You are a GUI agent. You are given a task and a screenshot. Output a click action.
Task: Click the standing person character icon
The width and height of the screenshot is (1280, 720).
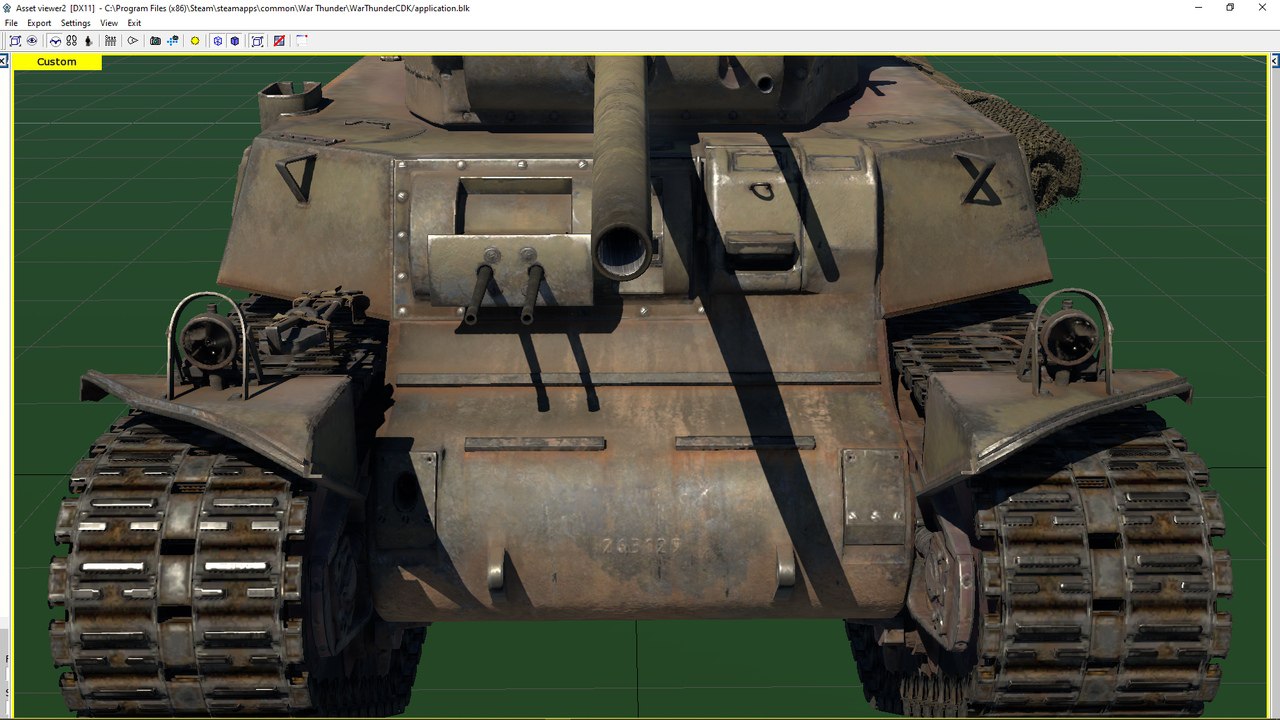point(88,41)
